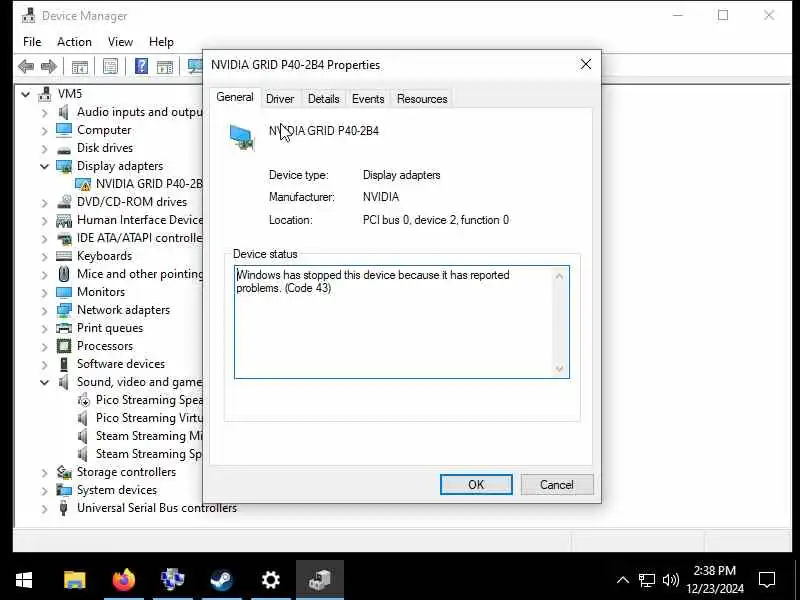Screen dimensions: 800x600
Task: Open the View menu
Action: click(120, 42)
